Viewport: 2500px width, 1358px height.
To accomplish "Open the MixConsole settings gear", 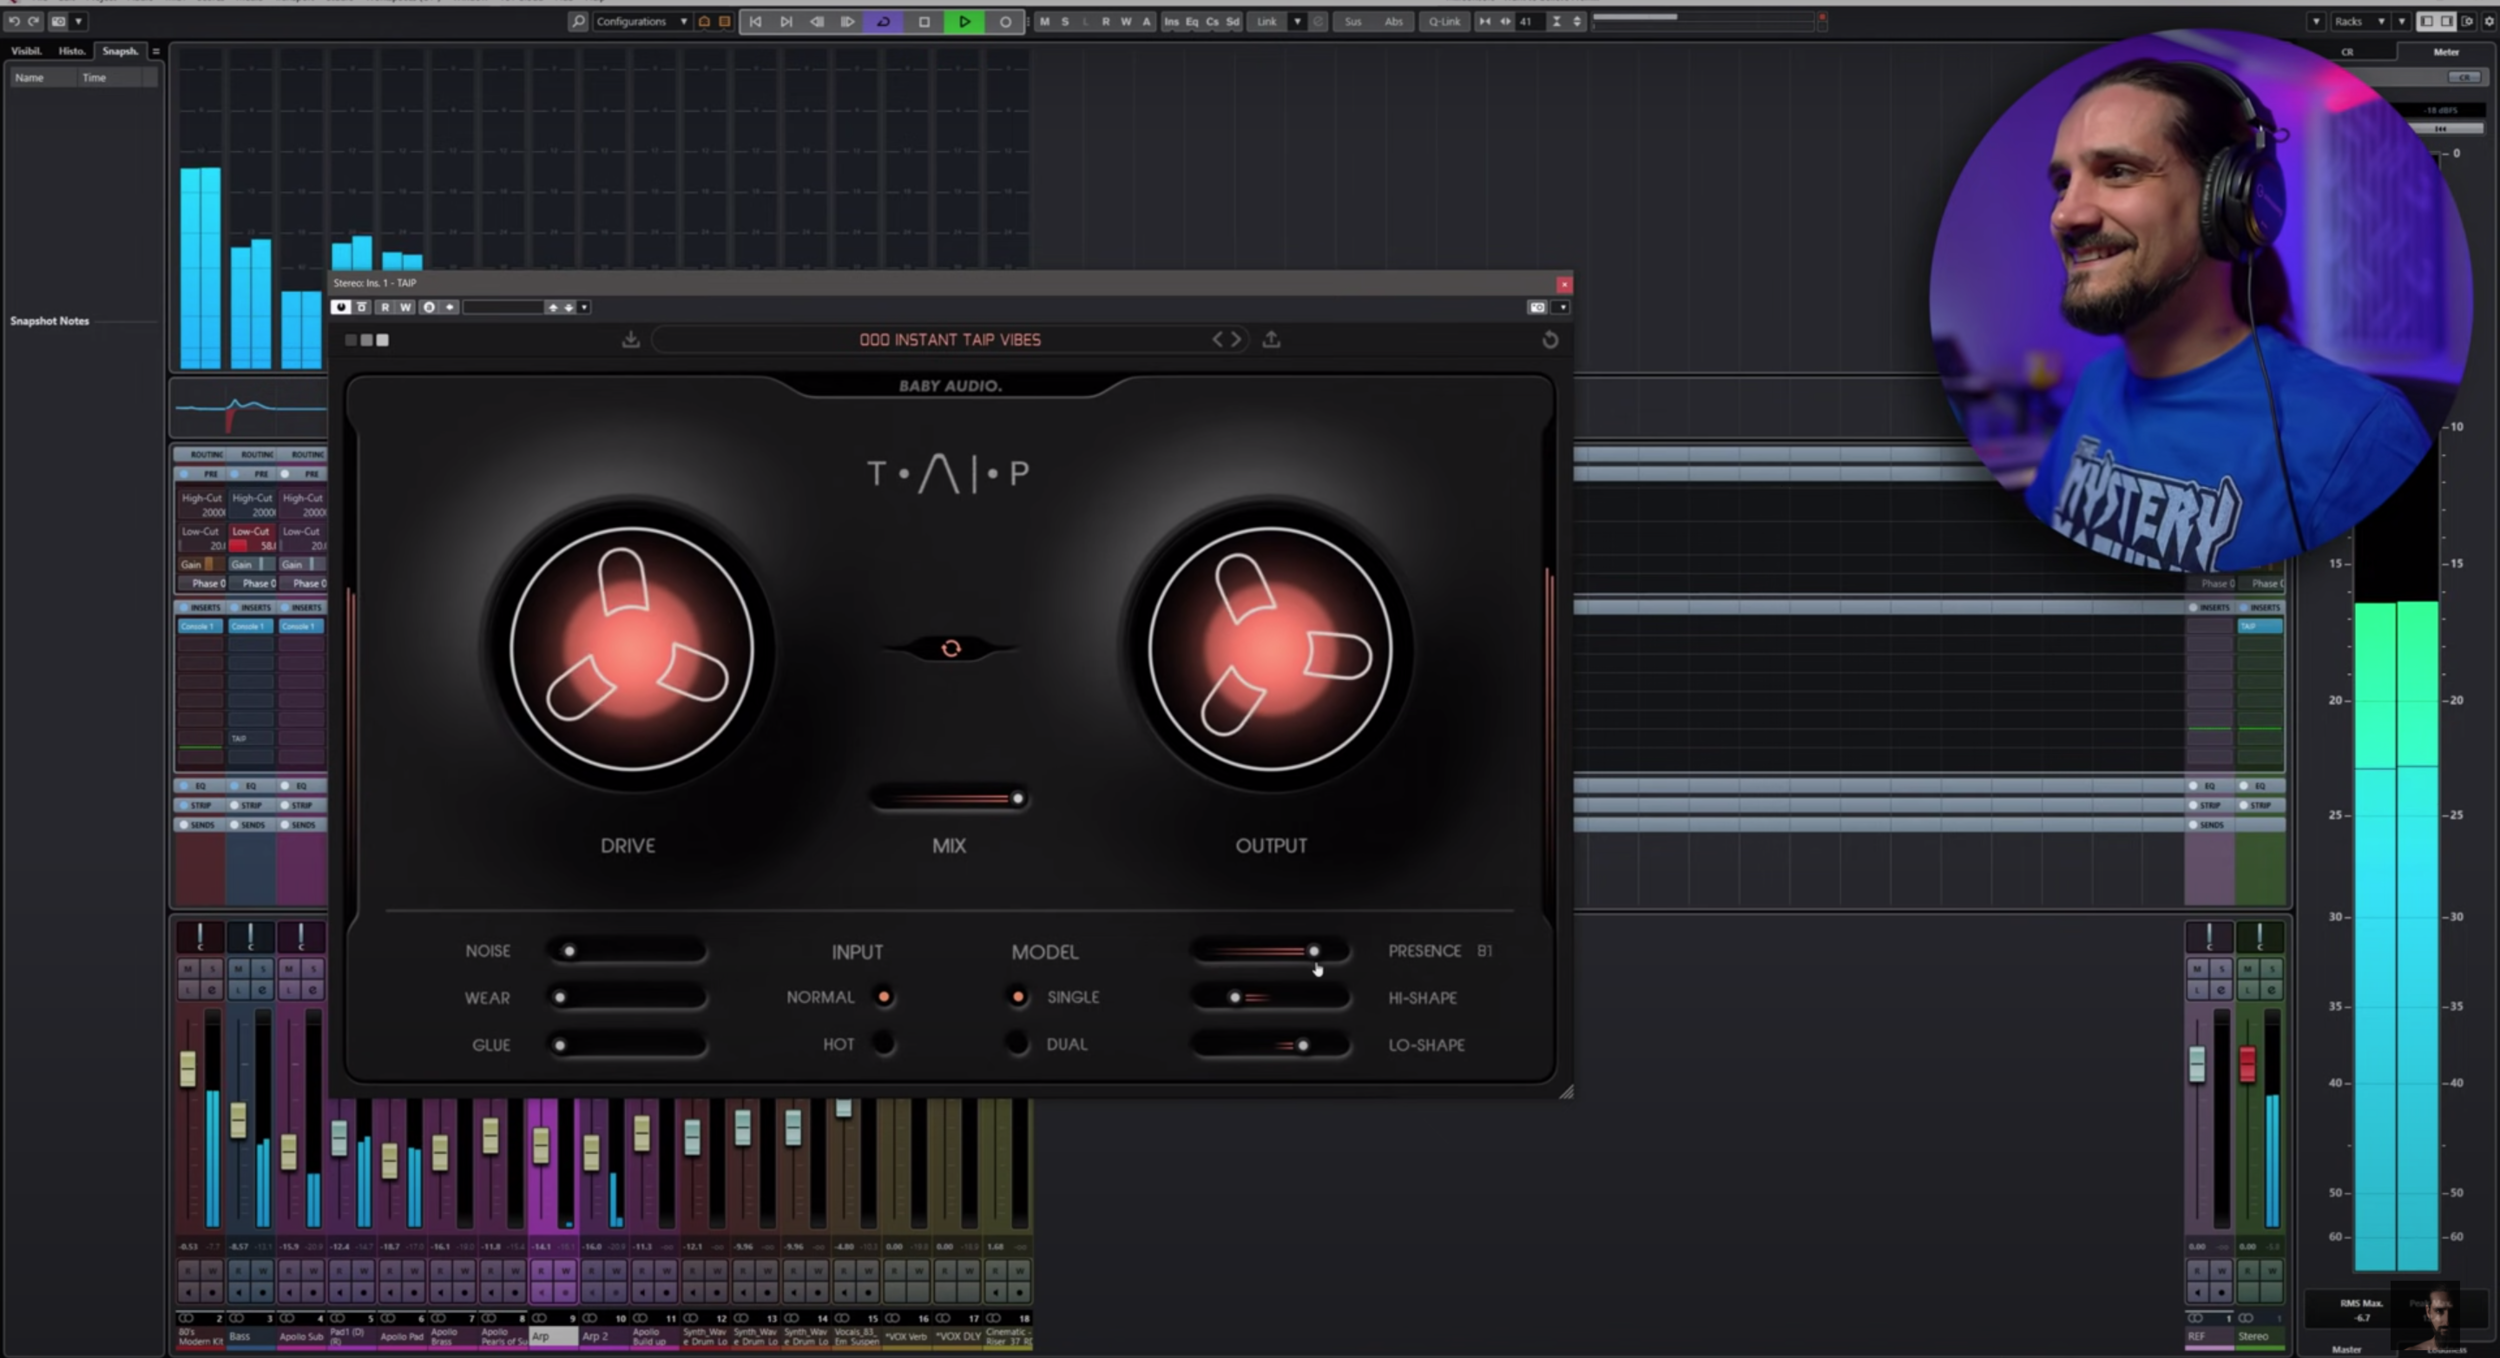I will (x=2490, y=21).
